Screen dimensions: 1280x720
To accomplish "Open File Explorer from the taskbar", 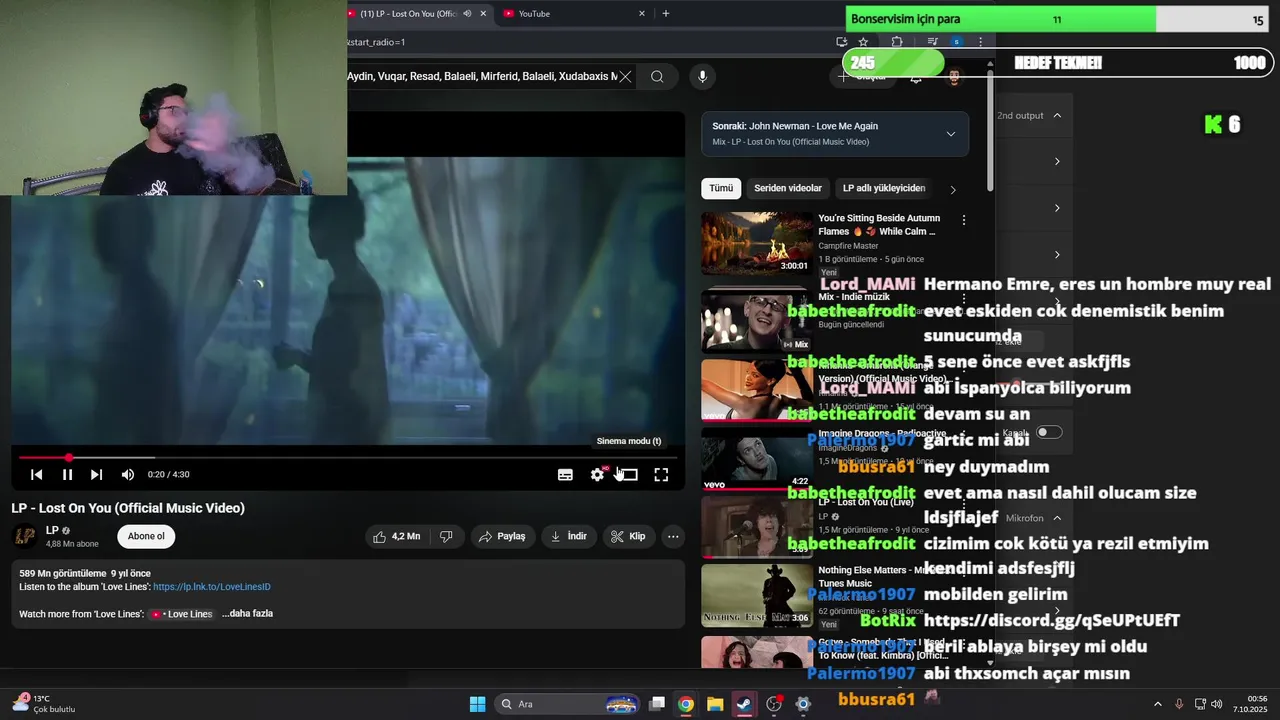I will (715, 704).
